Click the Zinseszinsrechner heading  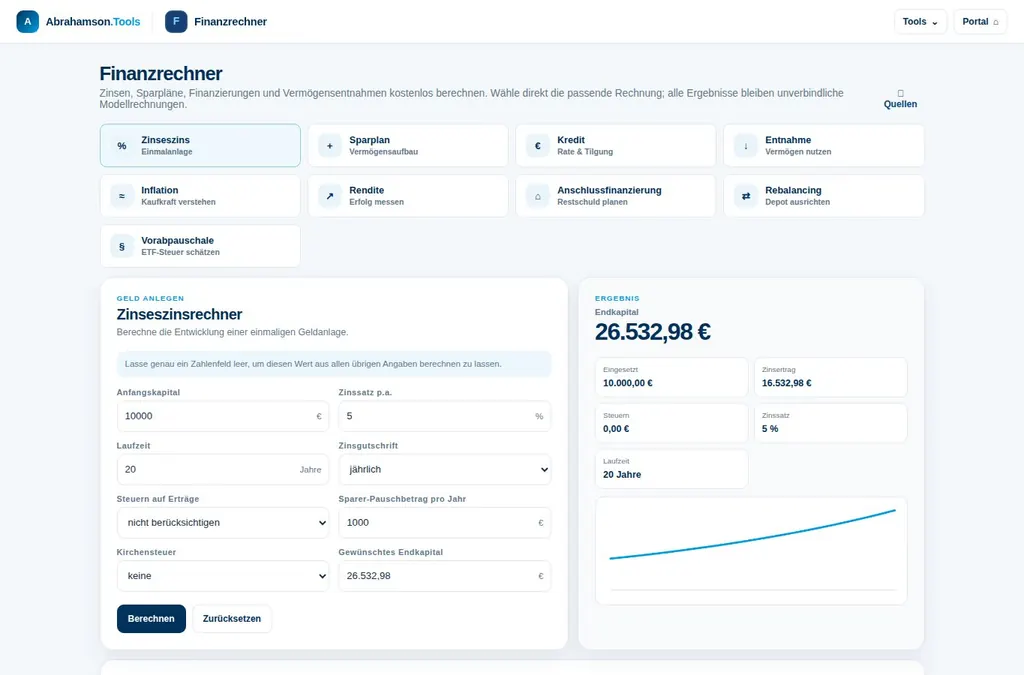[x=180, y=314]
